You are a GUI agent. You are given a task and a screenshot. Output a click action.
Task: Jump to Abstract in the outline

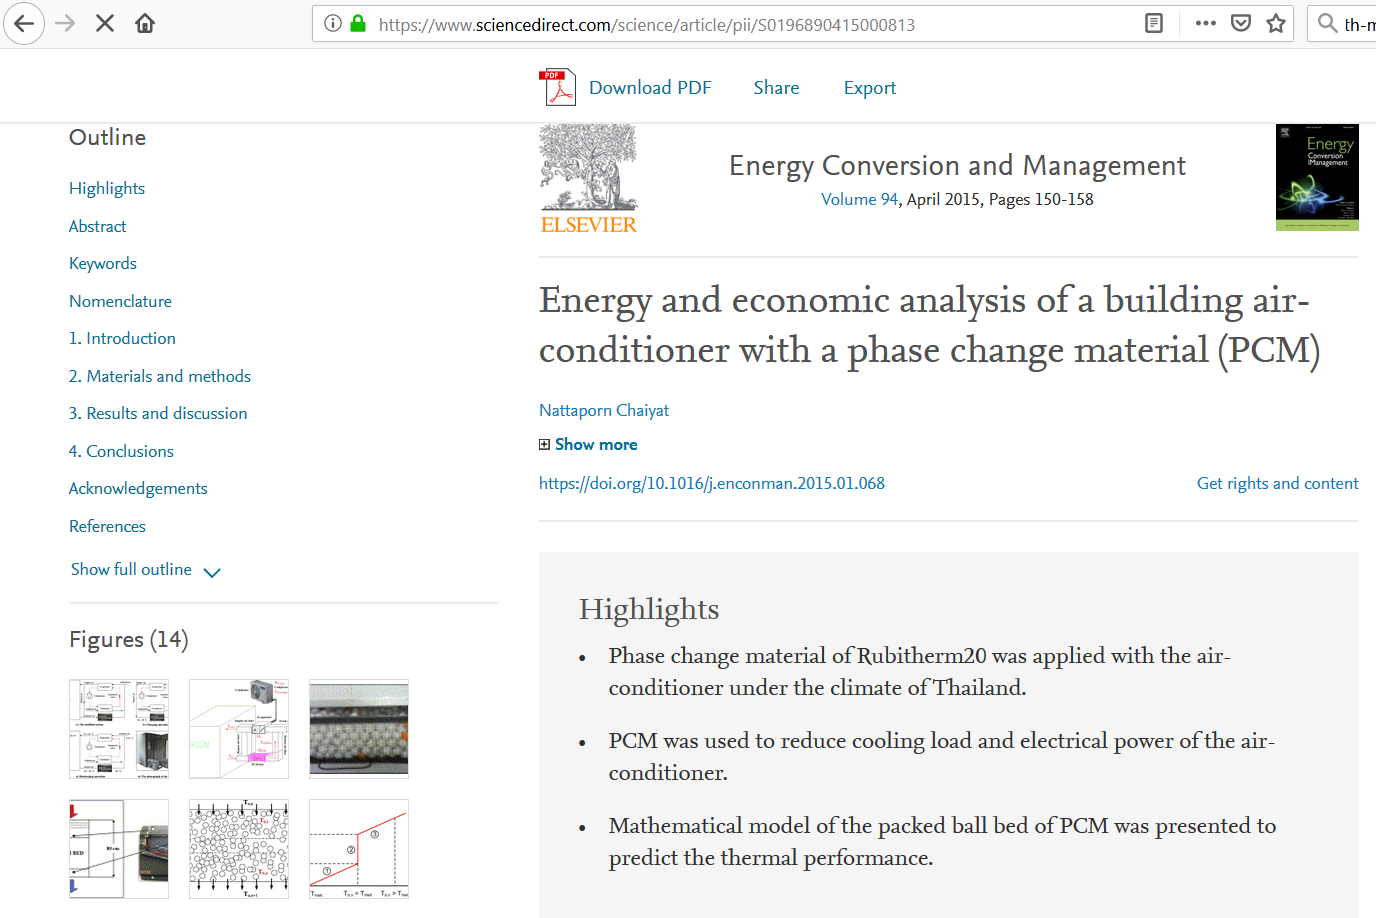click(x=98, y=226)
